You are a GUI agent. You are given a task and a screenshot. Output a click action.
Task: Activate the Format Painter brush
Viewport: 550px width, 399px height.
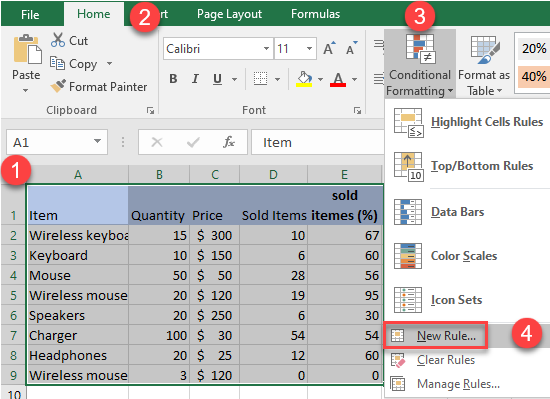58,86
